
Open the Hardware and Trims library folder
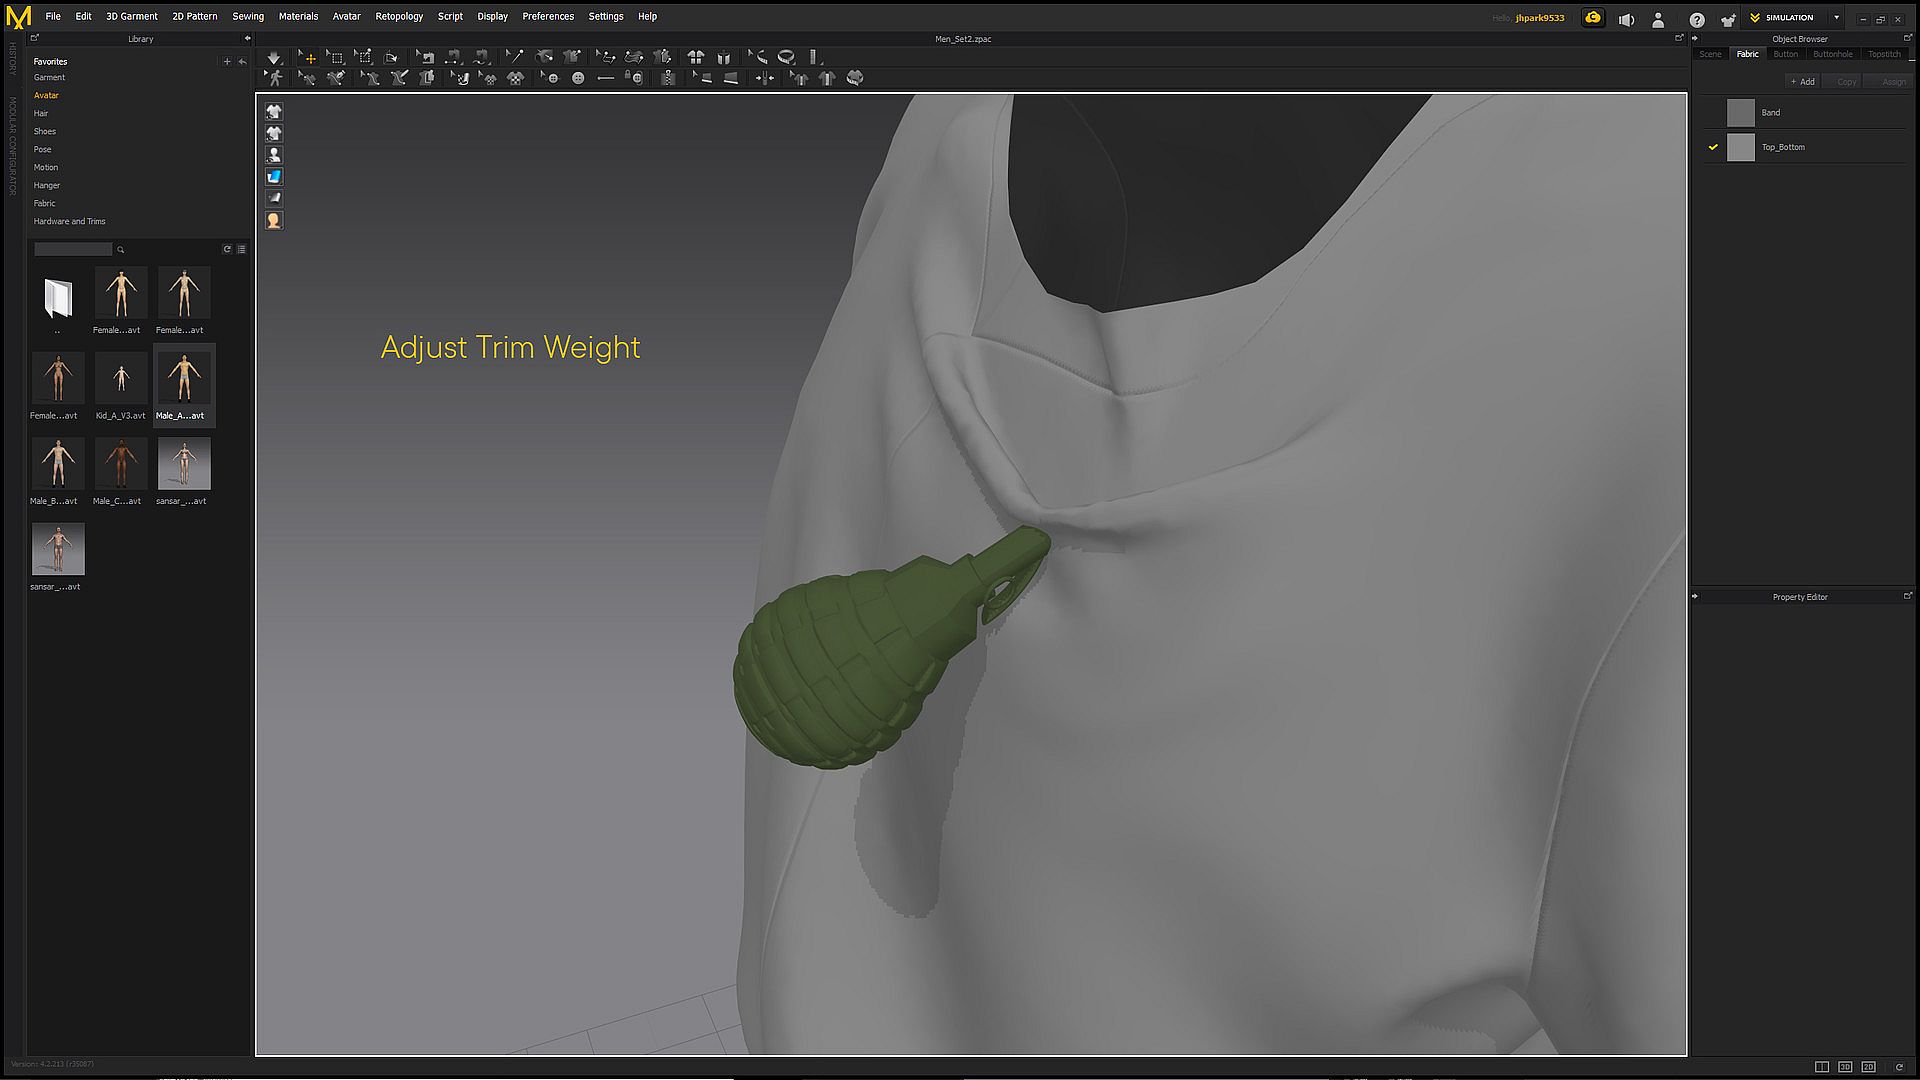[69, 221]
